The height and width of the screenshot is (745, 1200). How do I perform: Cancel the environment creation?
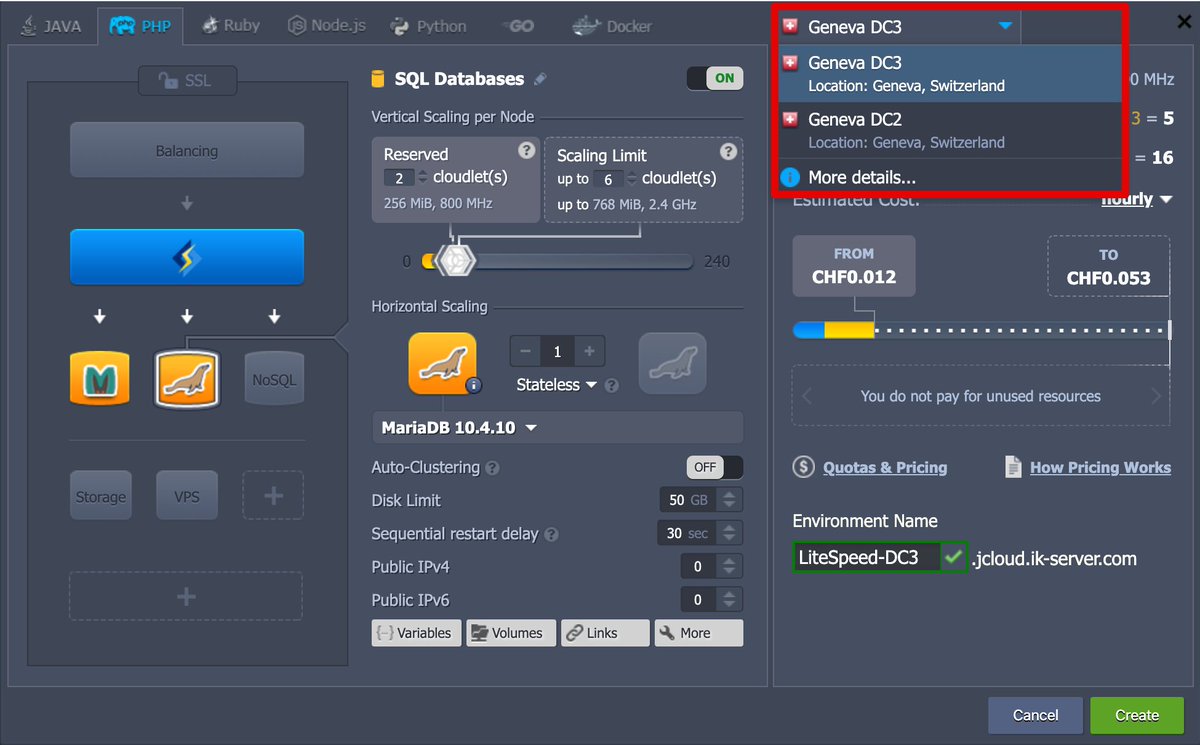click(1035, 715)
